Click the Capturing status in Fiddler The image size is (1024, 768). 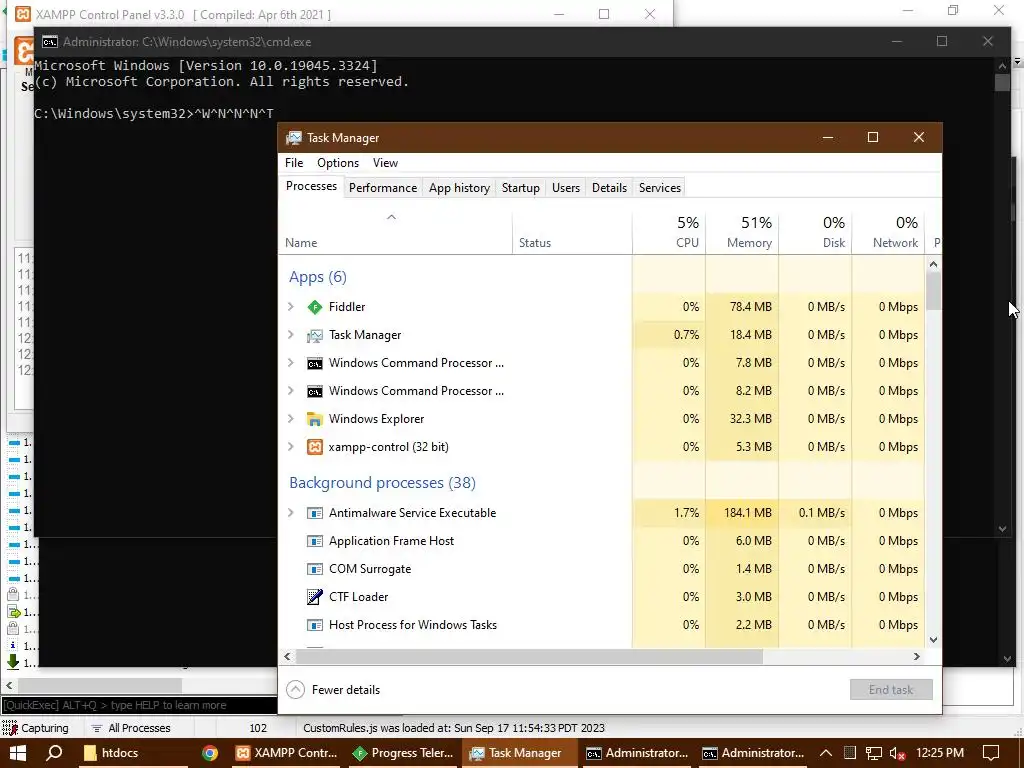(36, 728)
